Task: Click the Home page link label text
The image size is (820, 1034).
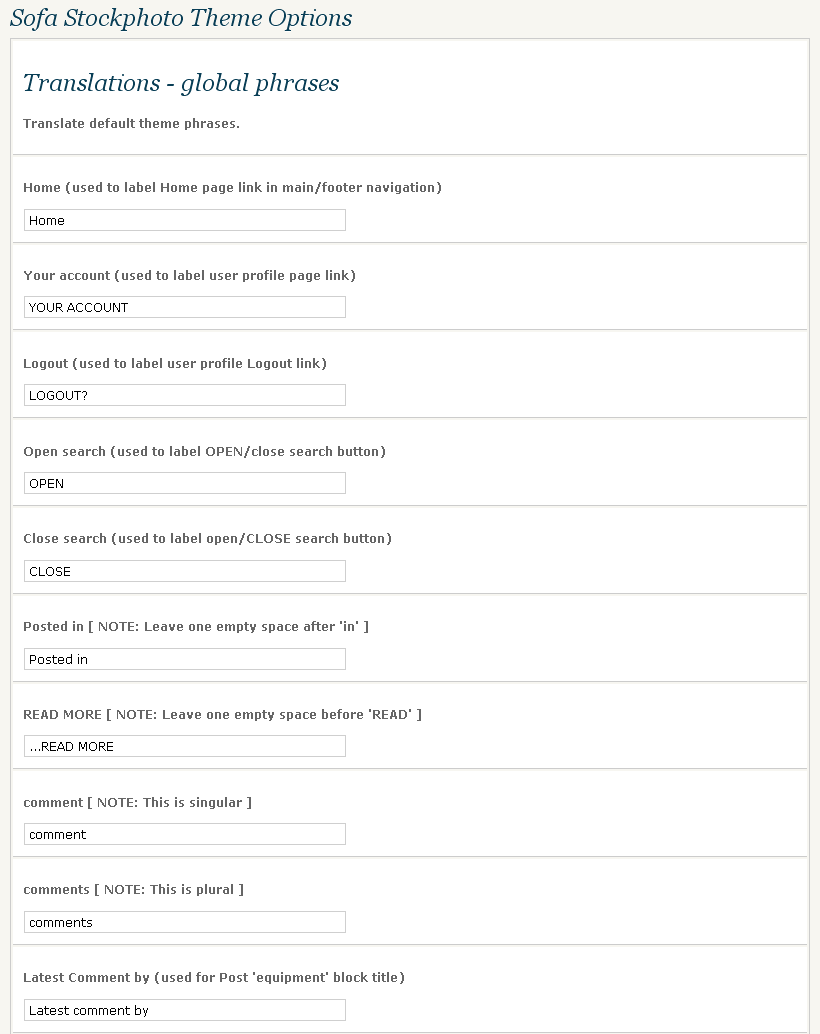Action: (x=232, y=187)
